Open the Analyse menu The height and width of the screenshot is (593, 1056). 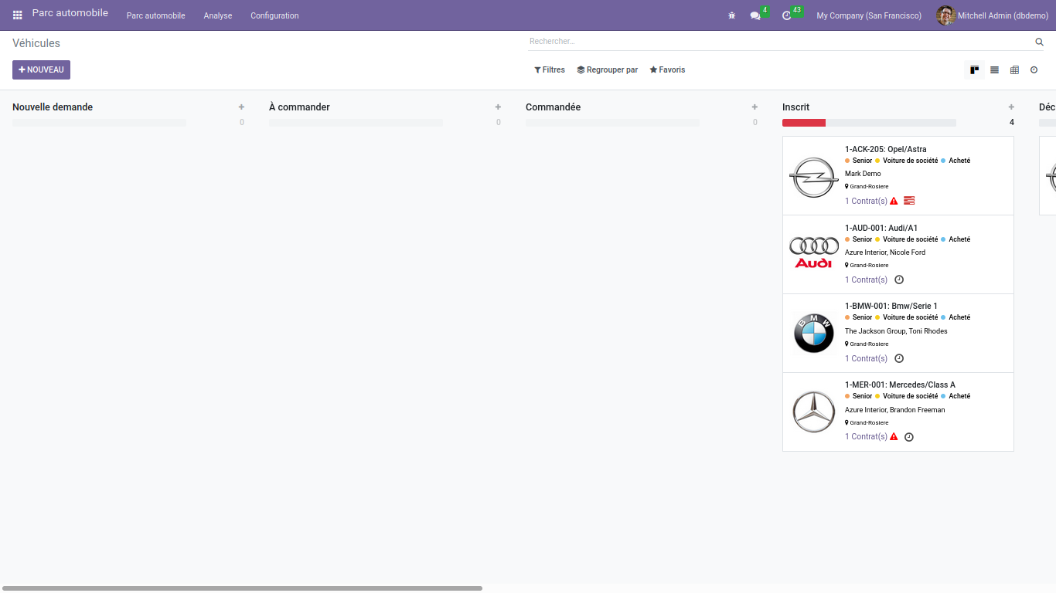tap(217, 16)
